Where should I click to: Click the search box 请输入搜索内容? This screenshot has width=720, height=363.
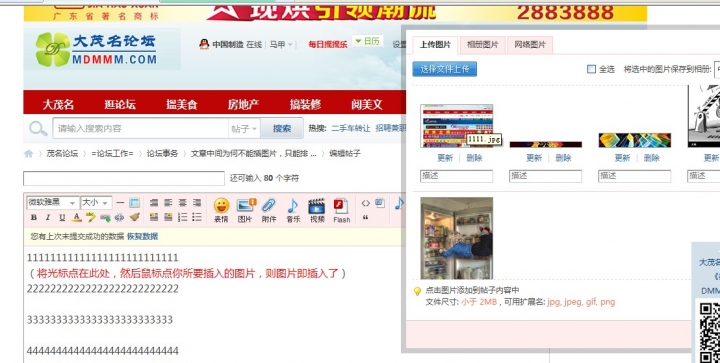coord(141,128)
